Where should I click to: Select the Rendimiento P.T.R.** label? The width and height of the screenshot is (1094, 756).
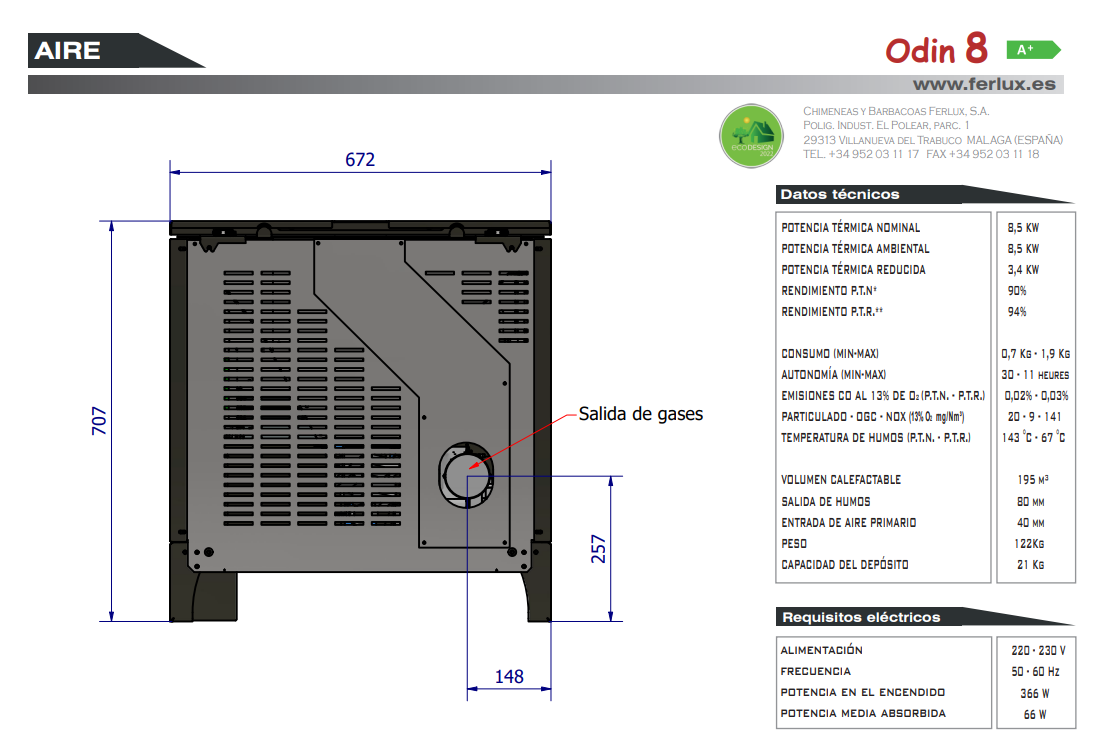point(832,312)
